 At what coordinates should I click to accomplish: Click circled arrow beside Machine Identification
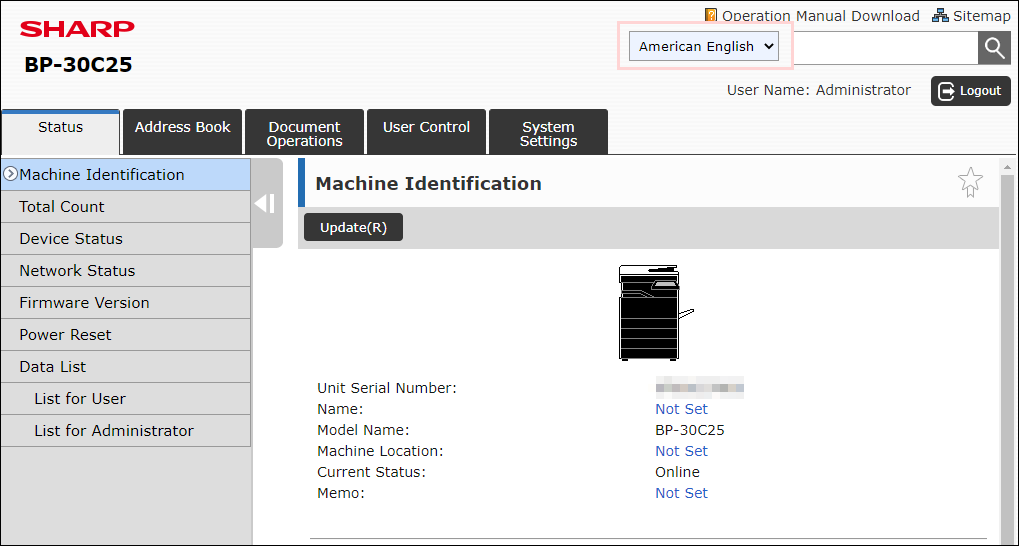[10, 174]
